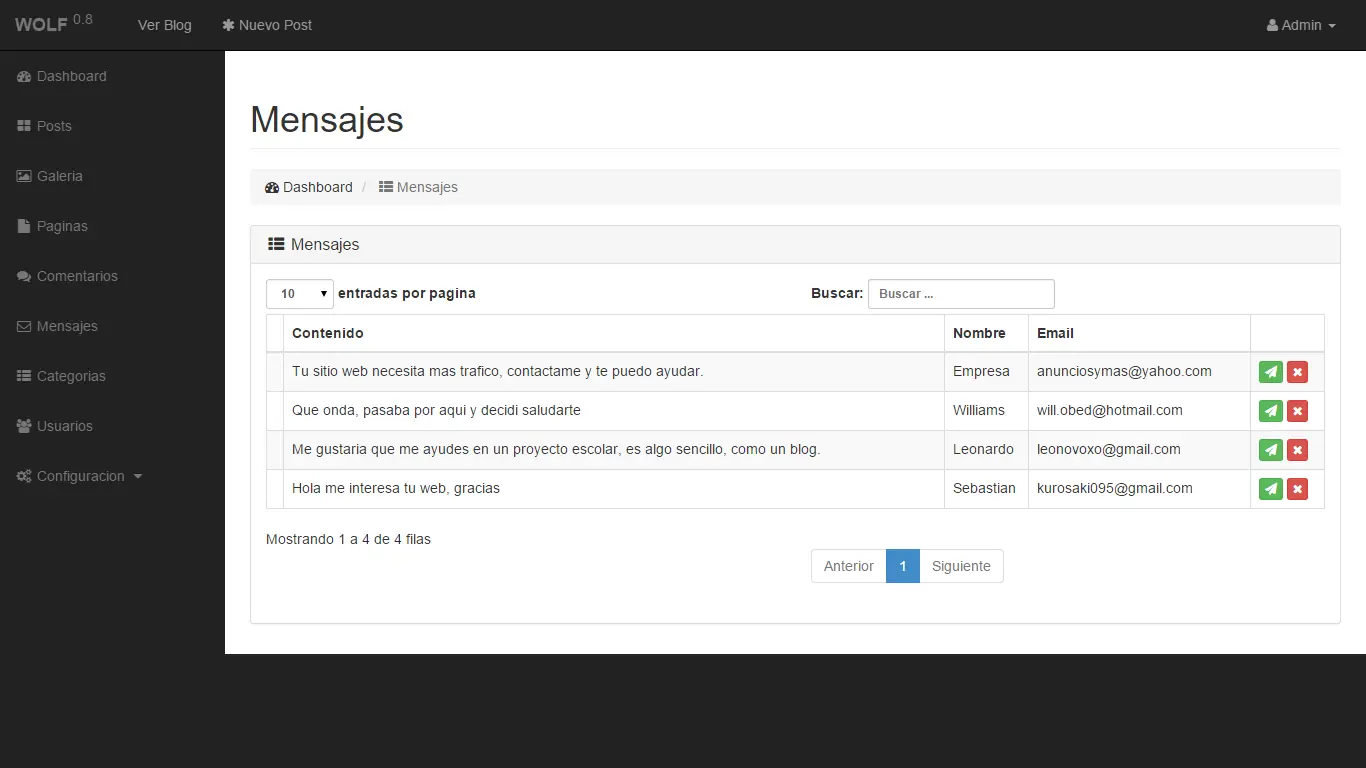Viewport: 1366px width, 768px height.
Task: Click the email anunciosymas@yahoo.com
Action: pyautogui.click(x=1124, y=371)
